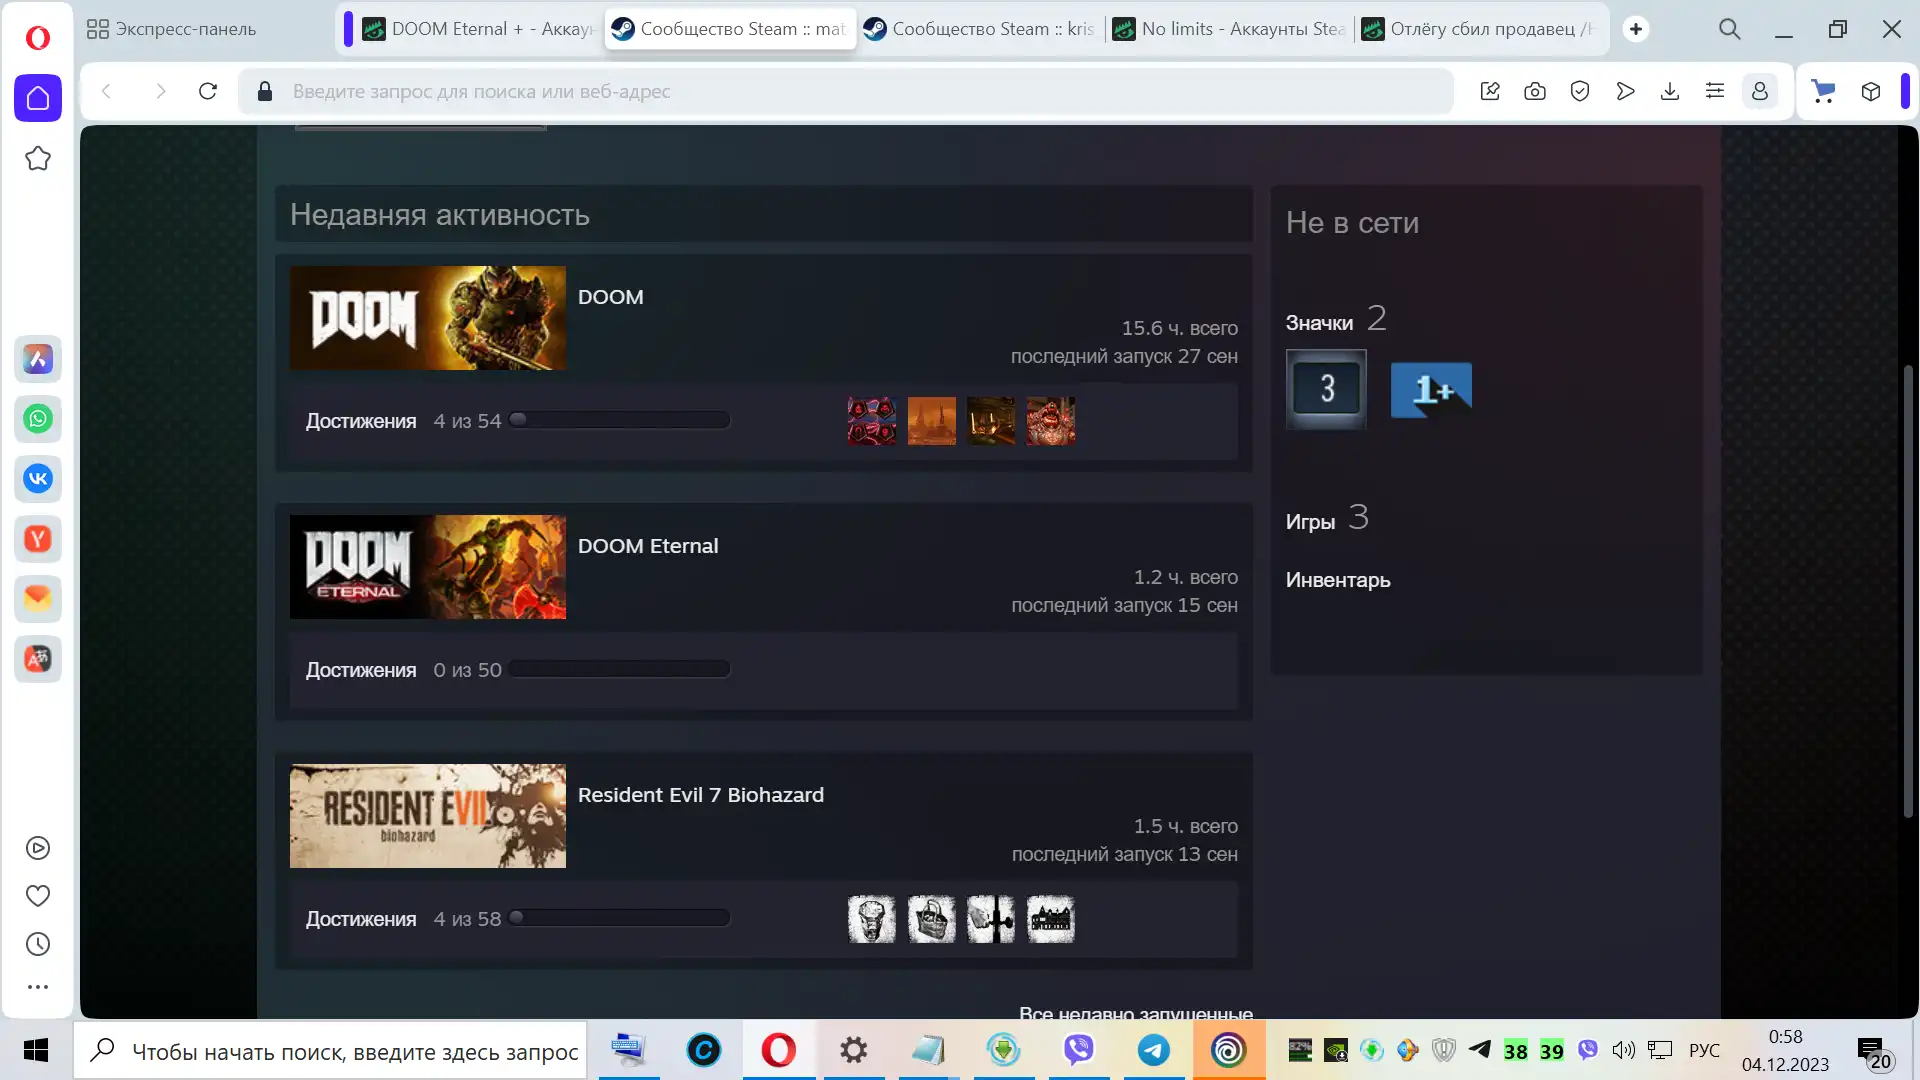Open the VK messenger sidebar icon

(x=38, y=479)
